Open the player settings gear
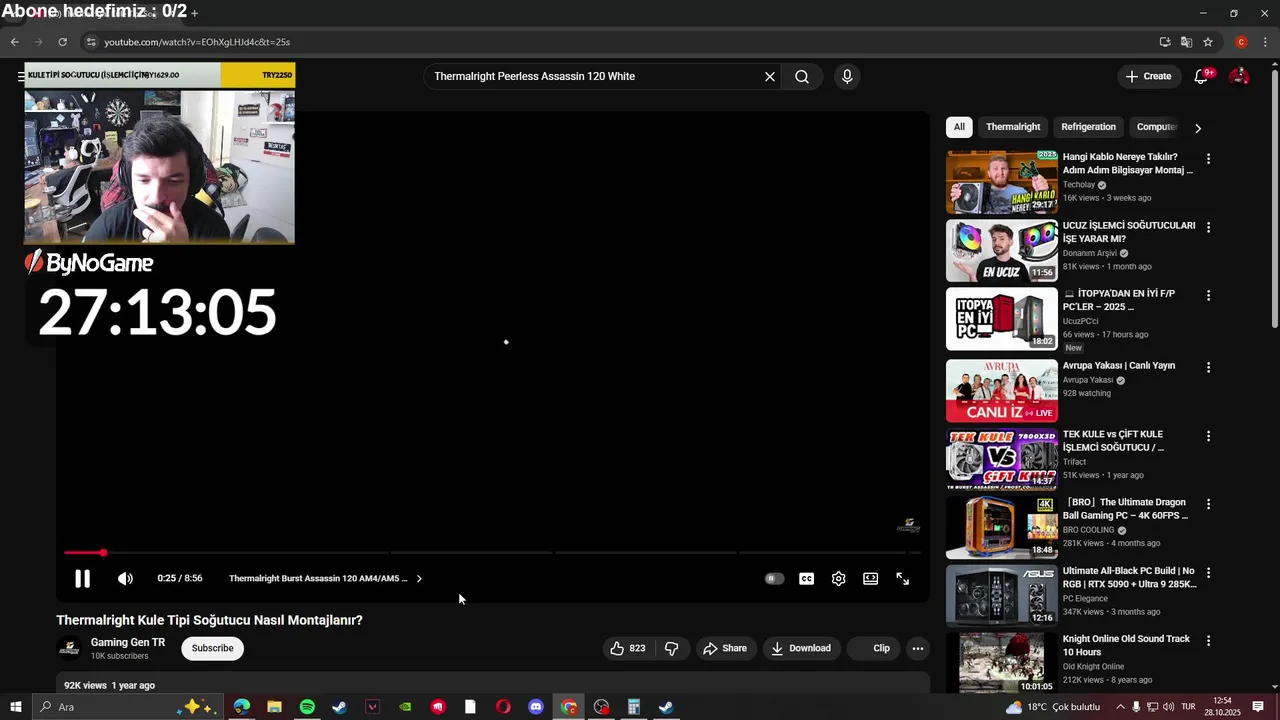Screen dimensions: 1280x720 click(x=838, y=579)
